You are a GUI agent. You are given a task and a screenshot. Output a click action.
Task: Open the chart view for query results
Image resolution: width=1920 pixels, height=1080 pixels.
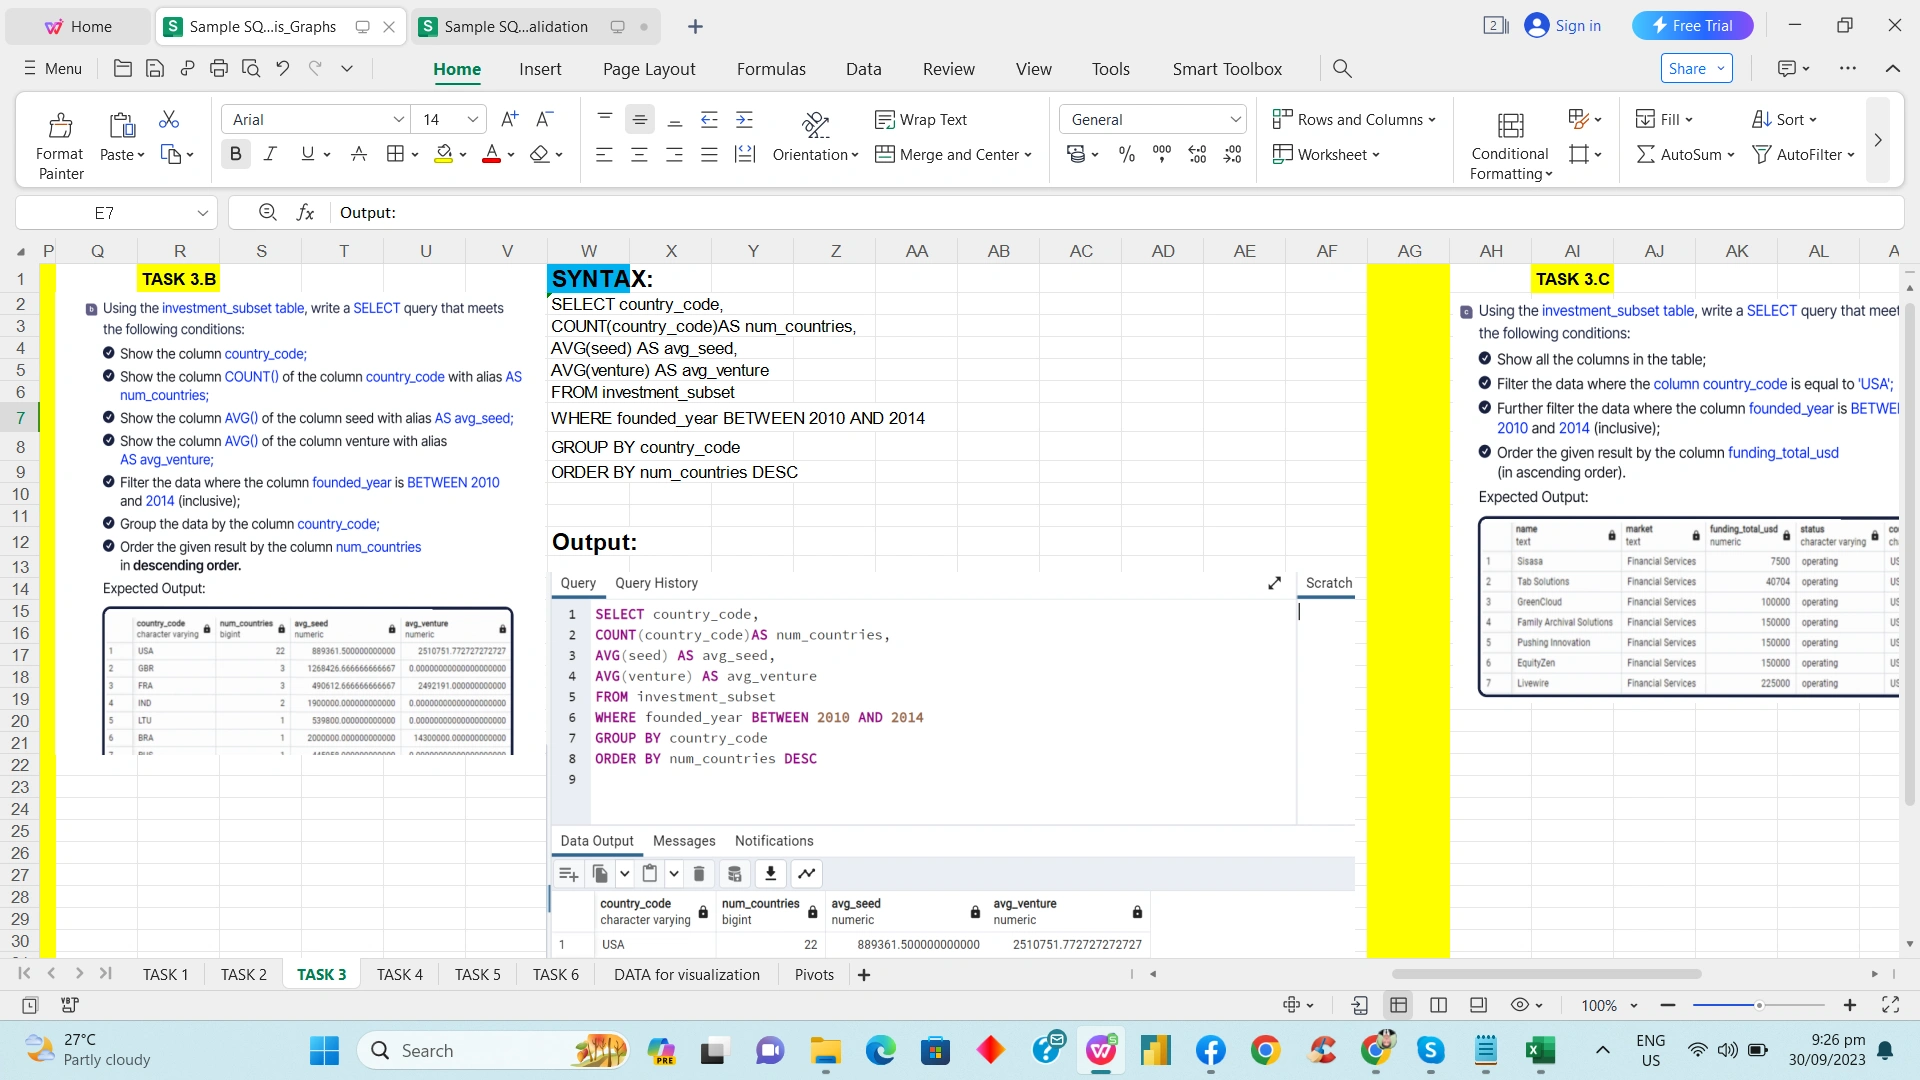(807, 873)
